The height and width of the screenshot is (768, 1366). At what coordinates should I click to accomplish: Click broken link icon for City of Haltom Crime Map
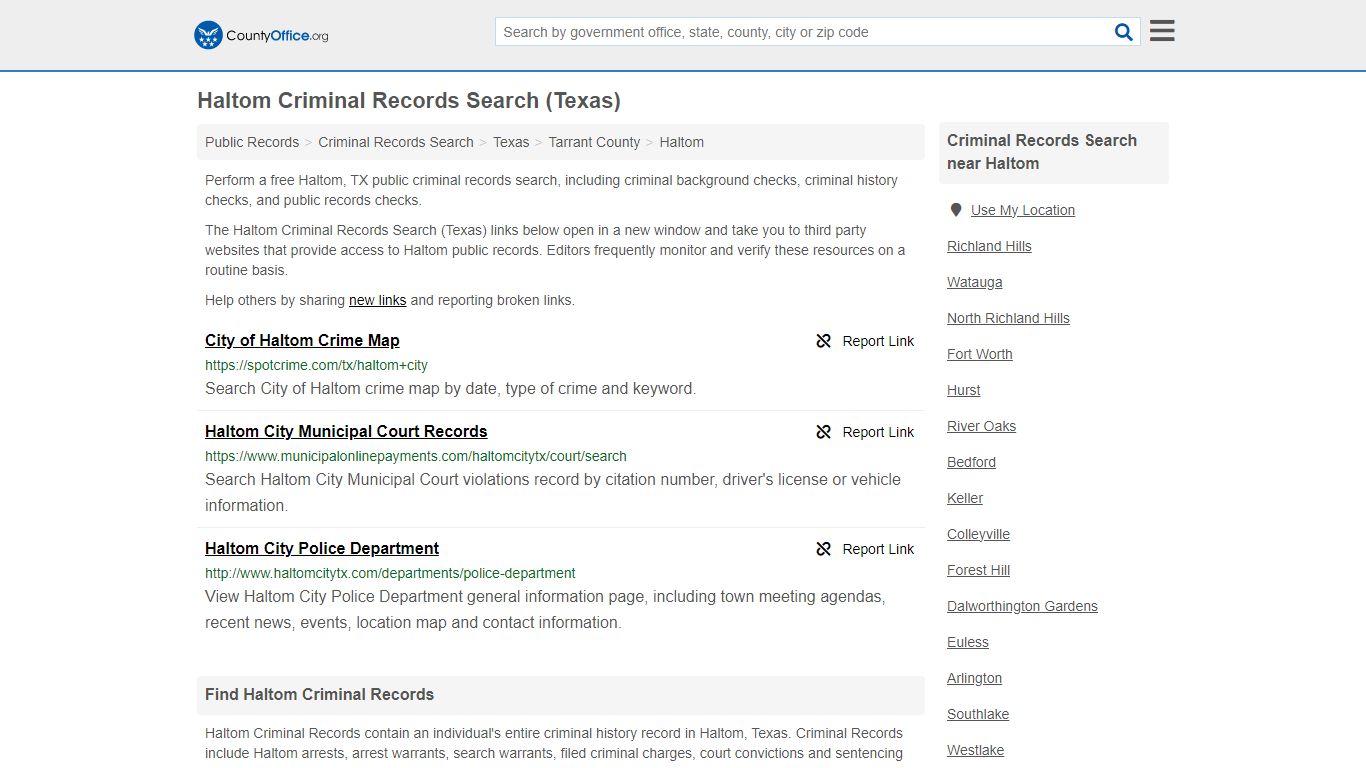point(823,341)
